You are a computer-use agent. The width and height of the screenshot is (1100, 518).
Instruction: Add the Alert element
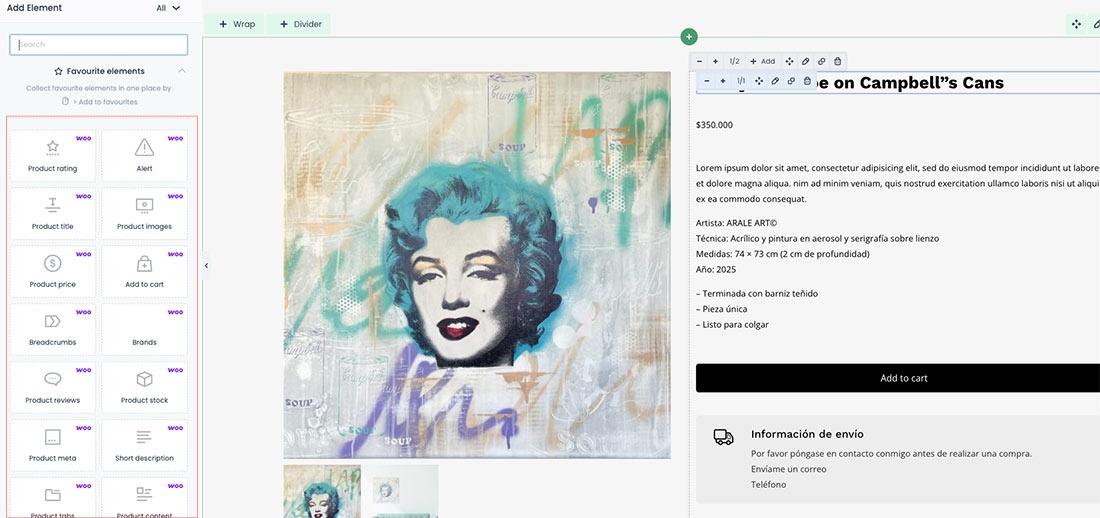click(x=144, y=155)
